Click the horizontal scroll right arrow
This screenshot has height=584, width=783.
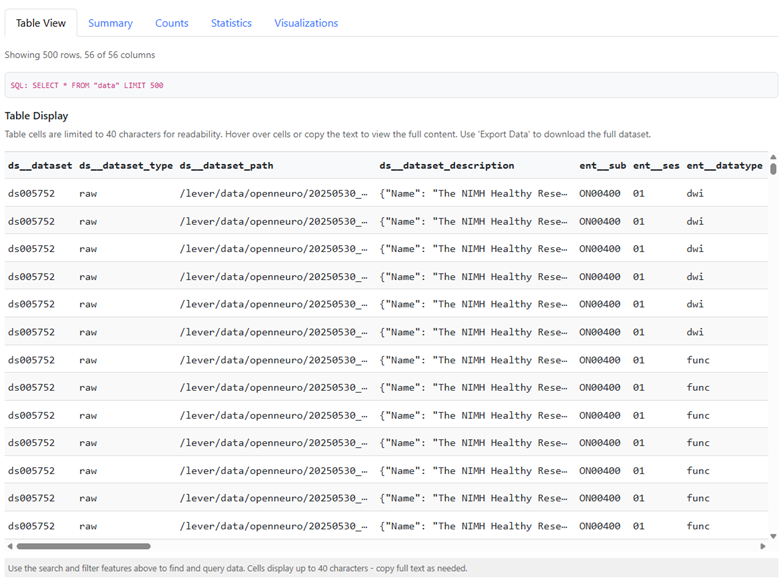pos(763,546)
